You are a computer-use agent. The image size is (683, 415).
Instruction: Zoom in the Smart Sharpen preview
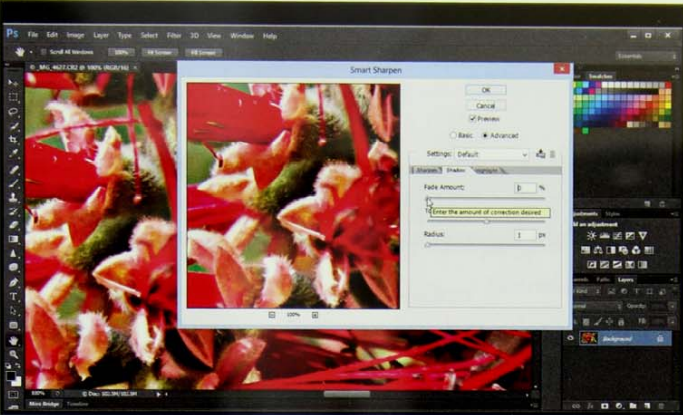click(x=315, y=314)
